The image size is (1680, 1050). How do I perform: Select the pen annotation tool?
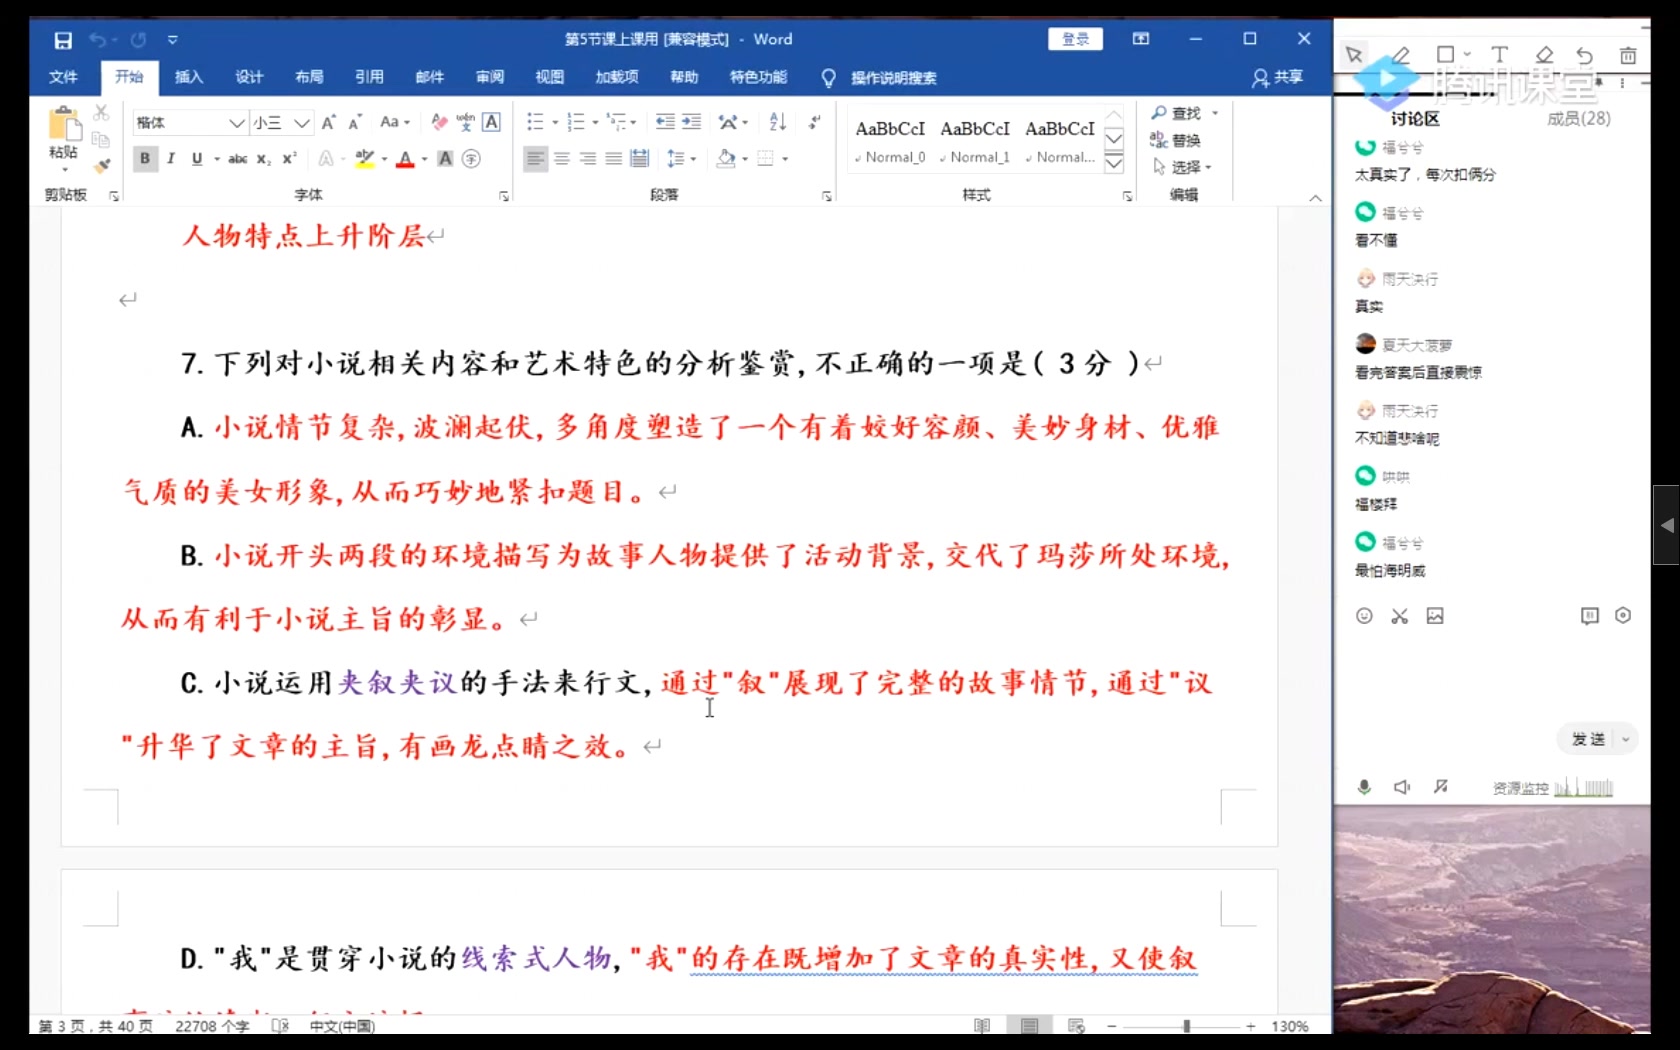[1401, 54]
